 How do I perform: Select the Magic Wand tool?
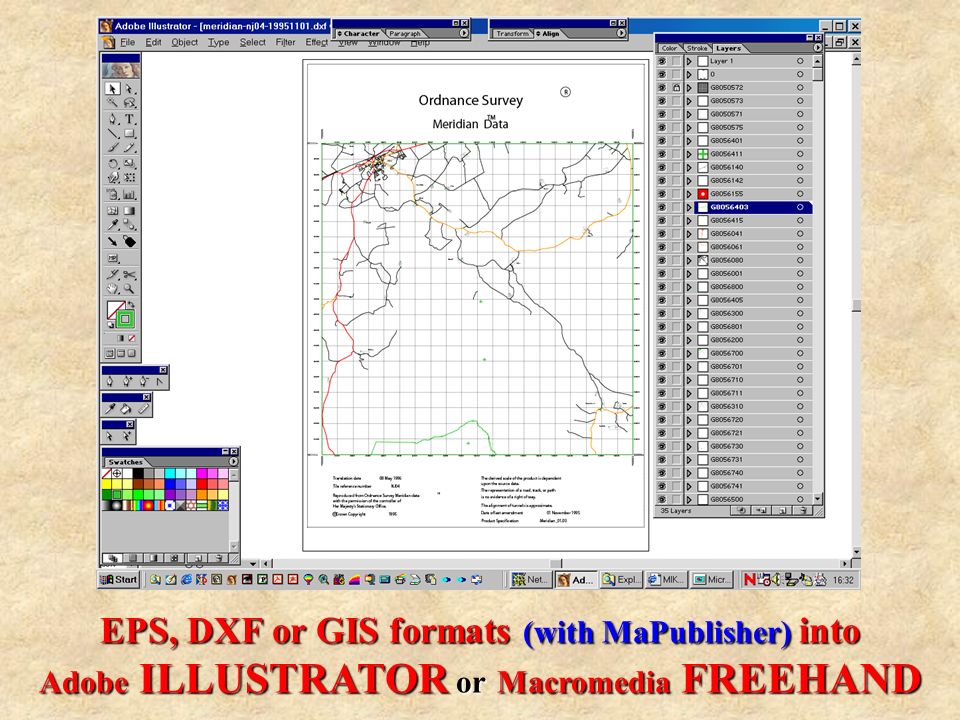pyautogui.click(x=113, y=103)
